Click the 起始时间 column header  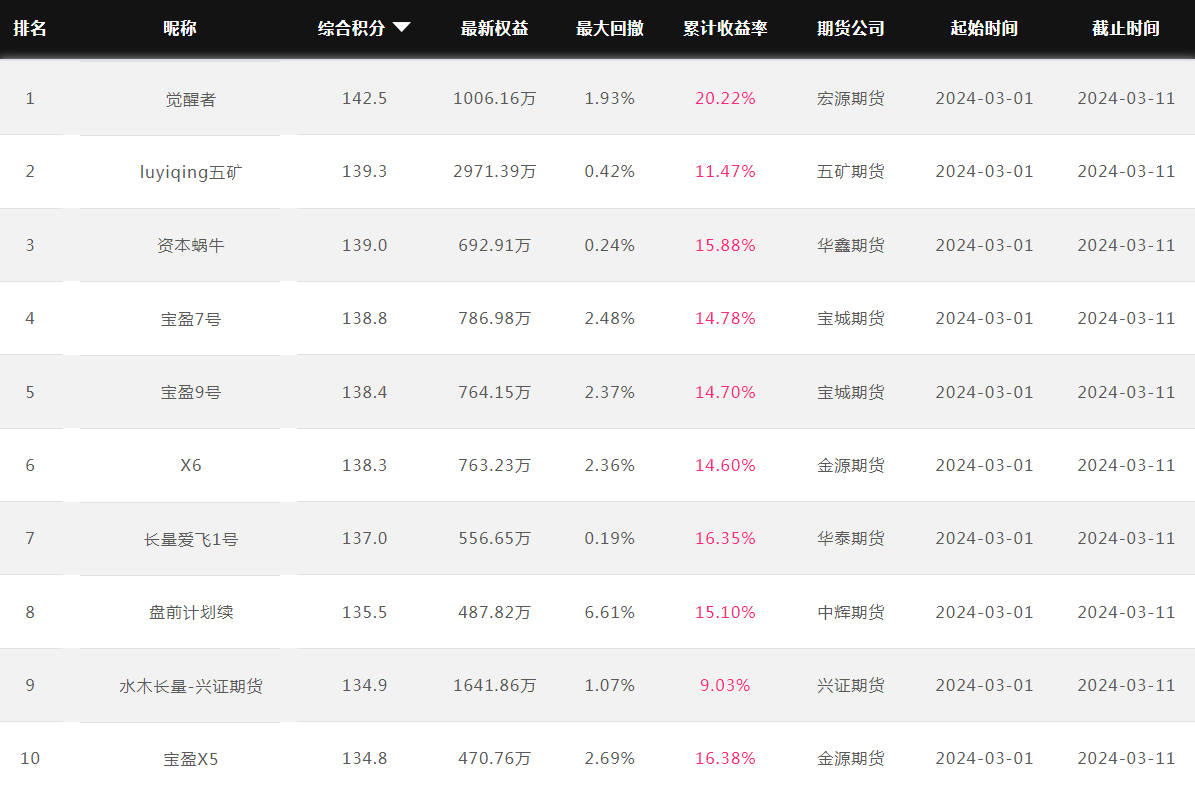pyautogui.click(x=984, y=28)
